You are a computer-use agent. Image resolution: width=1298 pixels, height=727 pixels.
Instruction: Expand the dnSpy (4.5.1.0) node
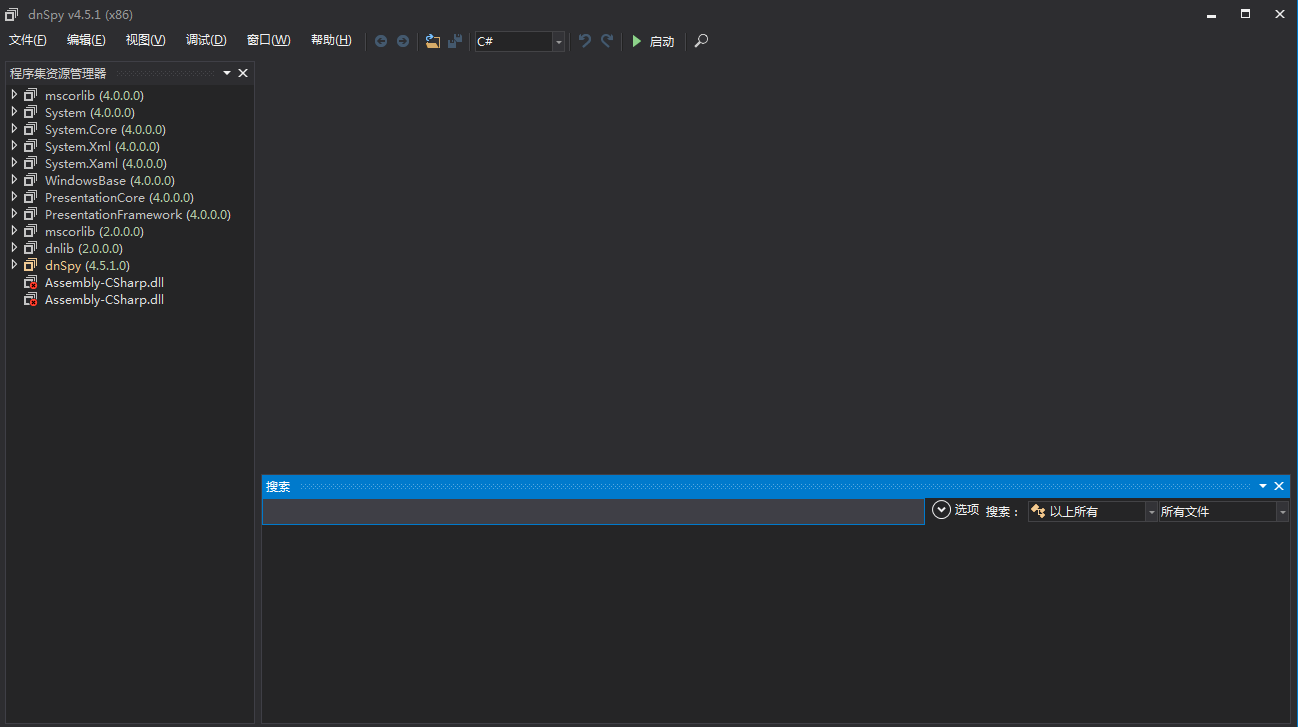point(14,265)
